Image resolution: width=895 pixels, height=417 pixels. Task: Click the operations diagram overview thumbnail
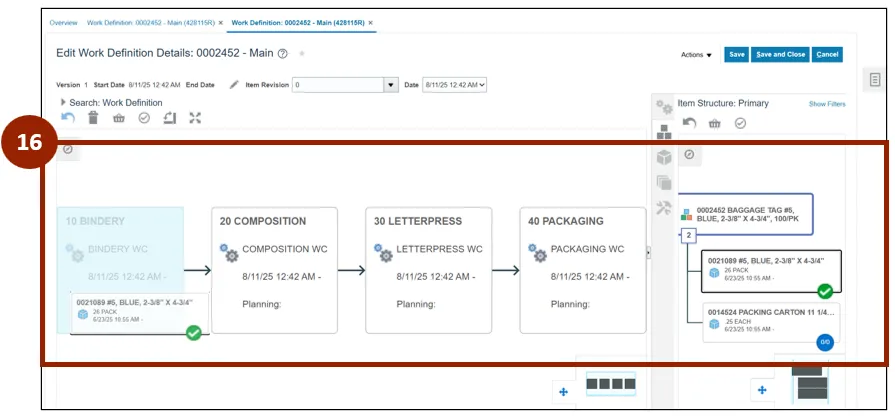(x=611, y=384)
